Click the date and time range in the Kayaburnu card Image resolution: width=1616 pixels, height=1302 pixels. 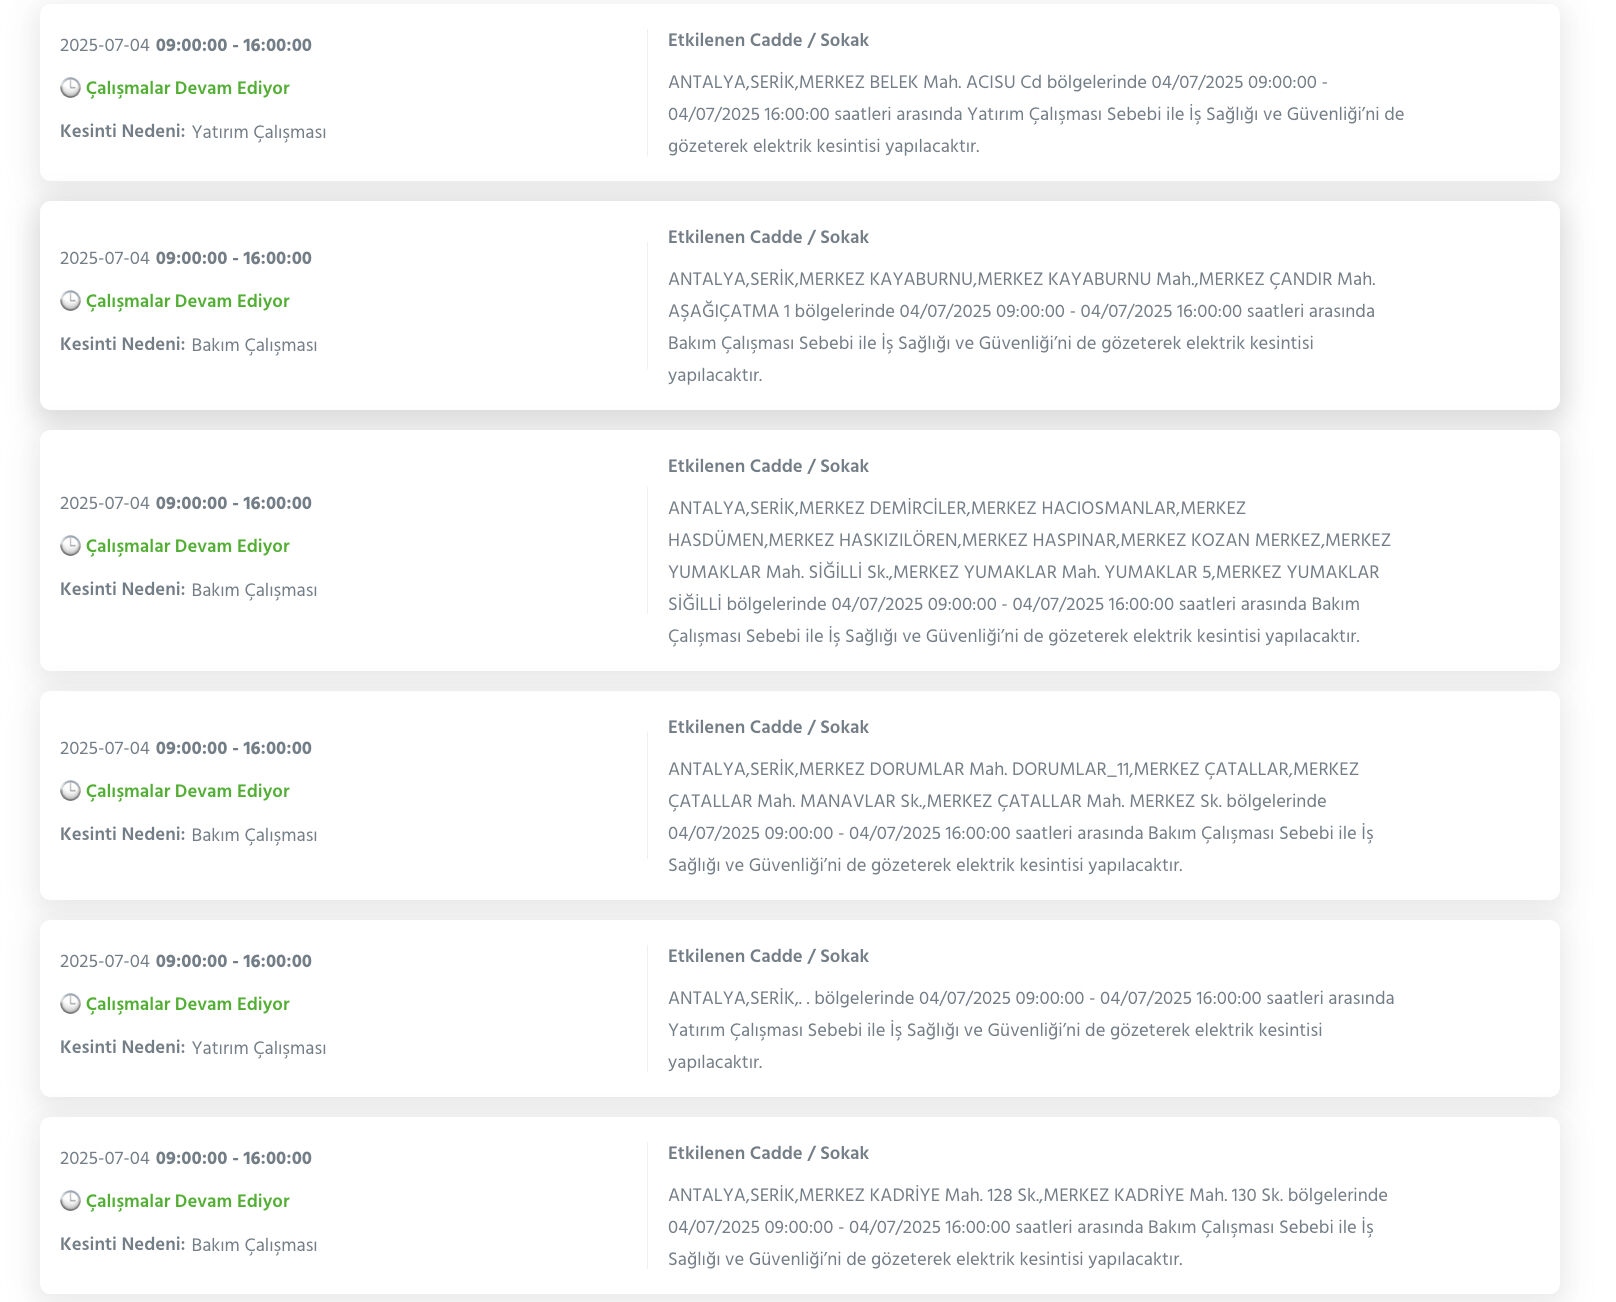click(186, 258)
